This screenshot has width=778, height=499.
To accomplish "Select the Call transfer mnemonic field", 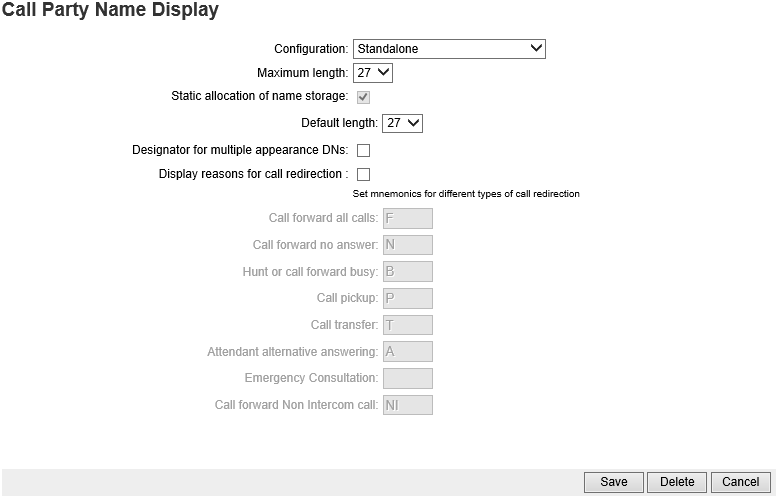I will [x=407, y=325].
